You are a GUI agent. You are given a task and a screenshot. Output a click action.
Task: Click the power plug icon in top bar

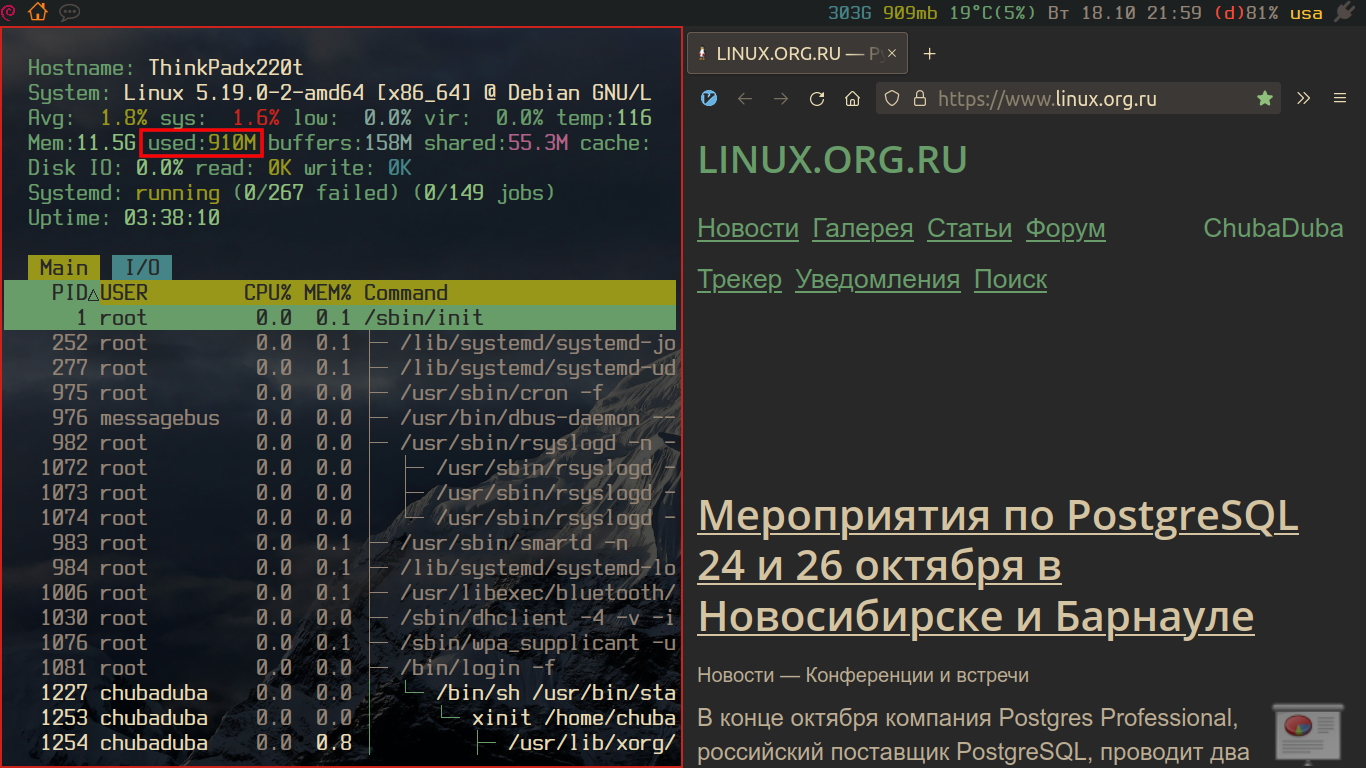(1343, 13)
